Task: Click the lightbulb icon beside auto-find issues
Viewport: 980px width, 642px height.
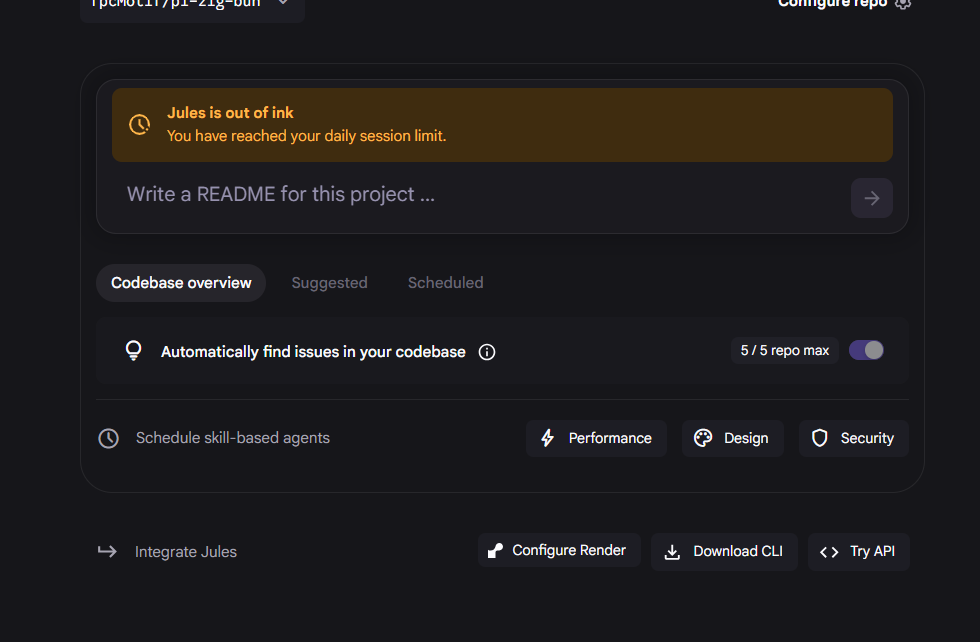Action: [x=133, y=351]
